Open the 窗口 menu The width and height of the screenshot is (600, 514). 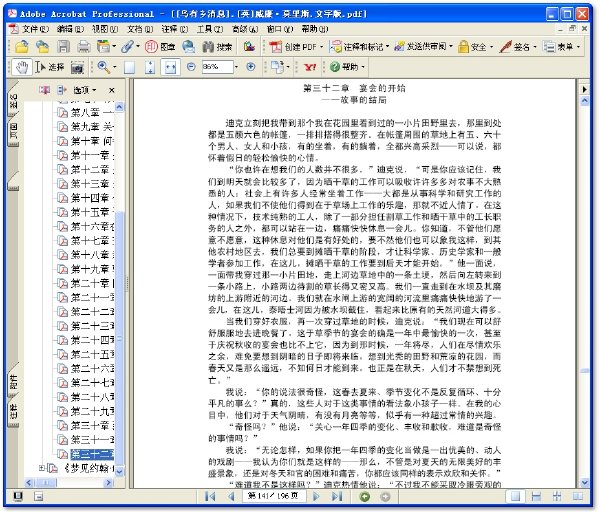(280, 29)
